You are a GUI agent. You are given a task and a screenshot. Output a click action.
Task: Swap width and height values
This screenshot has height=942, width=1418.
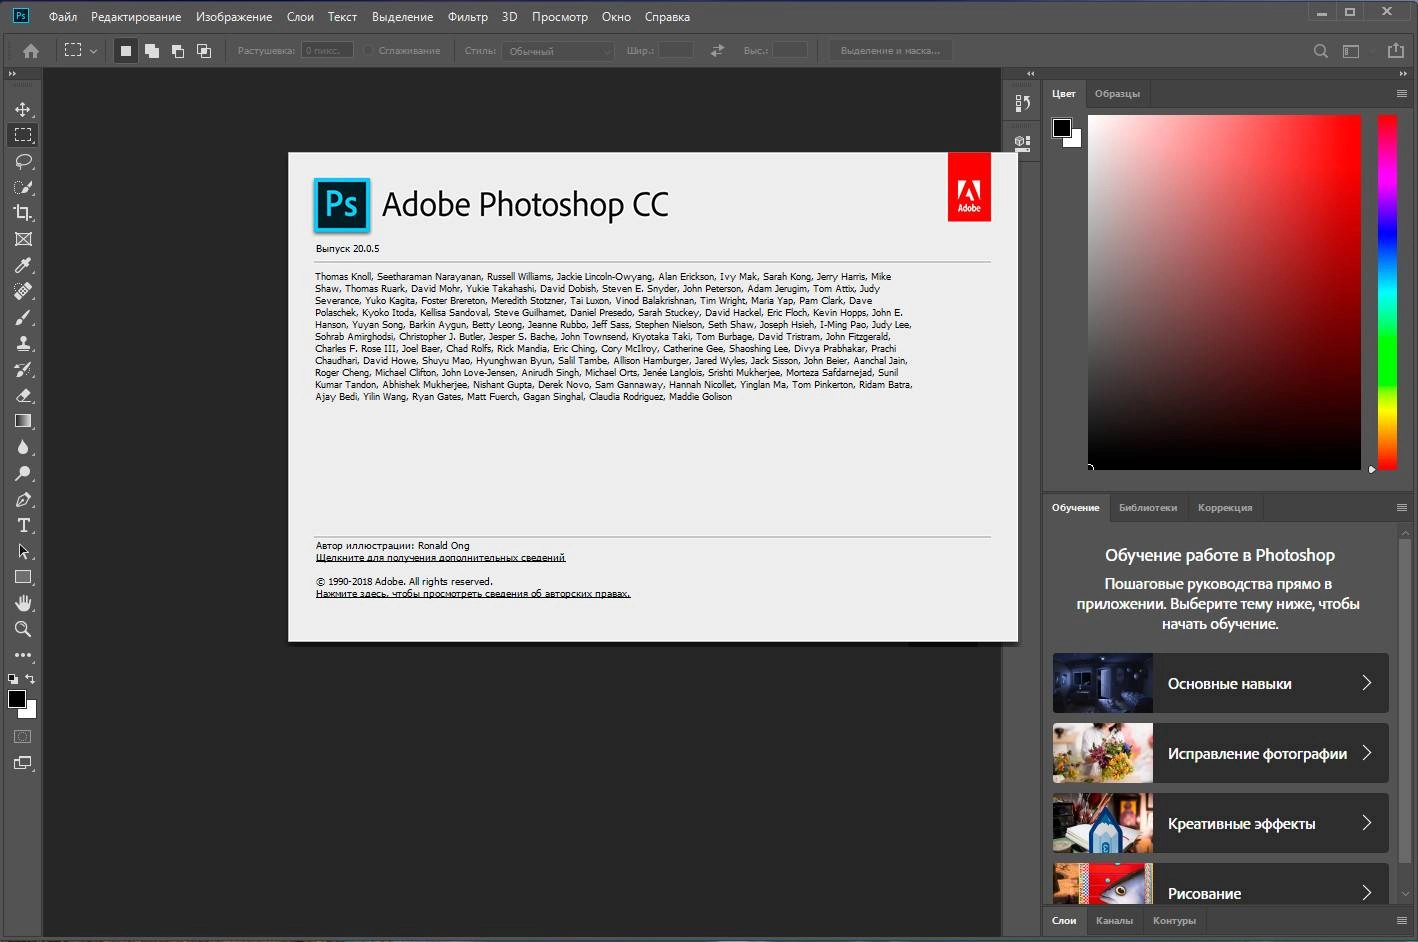717,50
